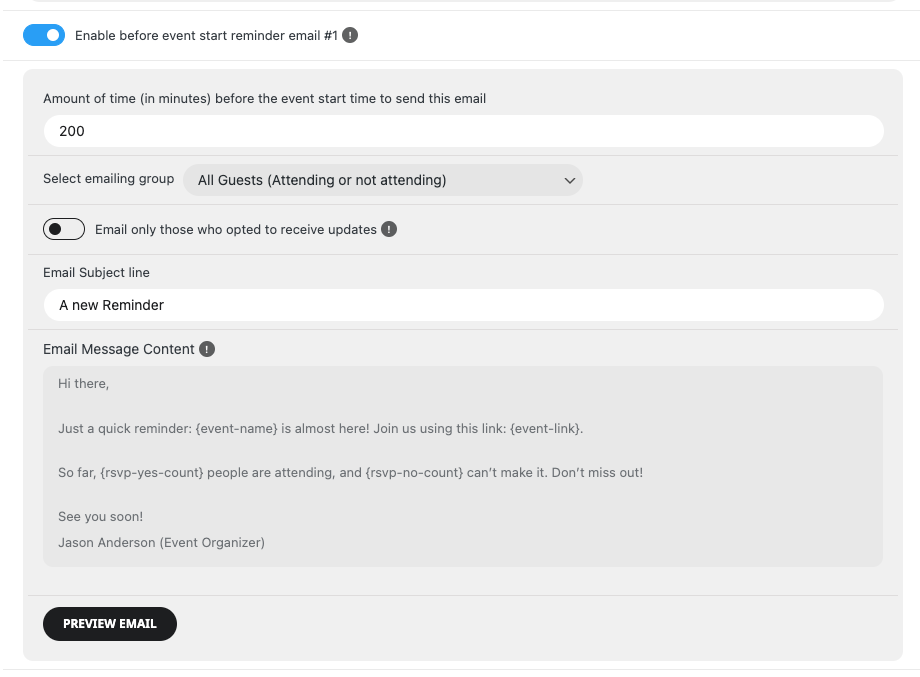Click the {rsvp-yes-count} placeholder text
The height and width of the screenshot is (677, 920).
tap(152, 473)
